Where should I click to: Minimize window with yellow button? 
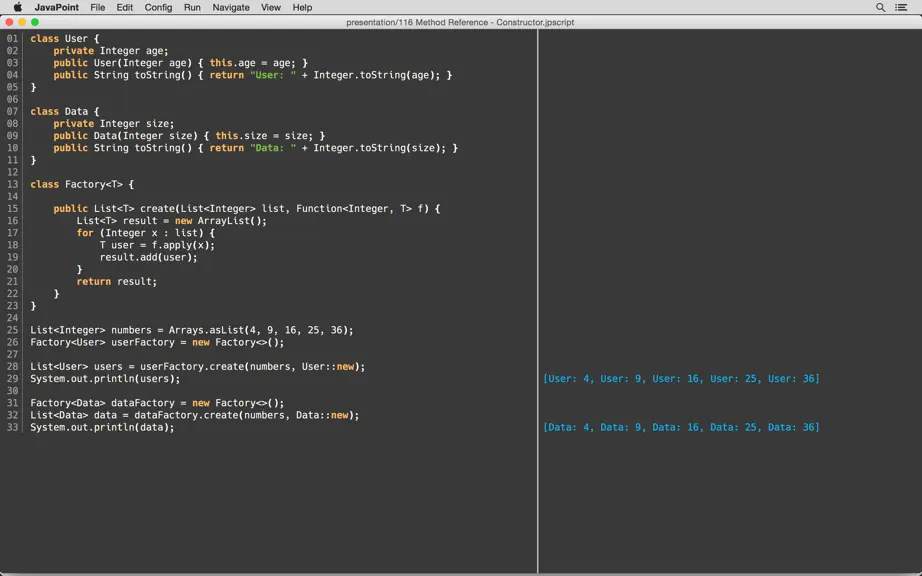coord(22,22)
